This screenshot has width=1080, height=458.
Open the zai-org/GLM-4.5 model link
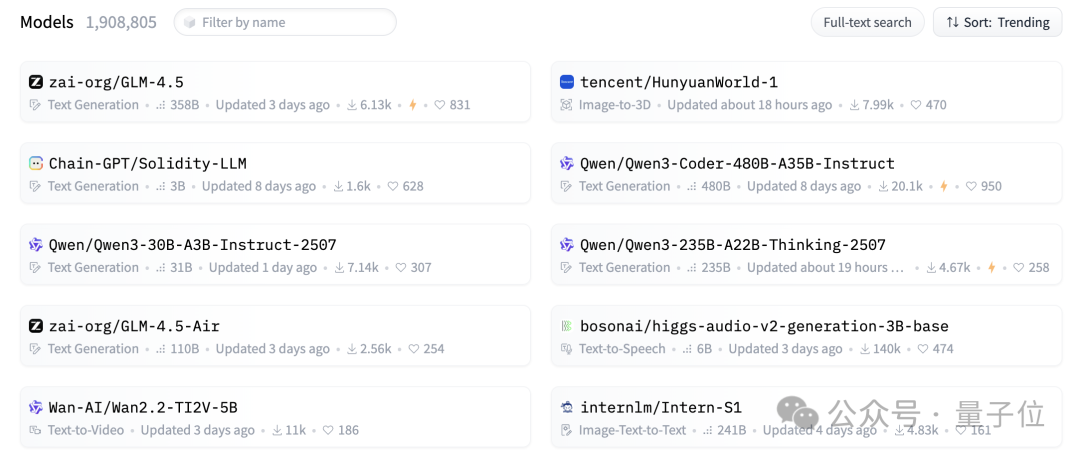pyautogui.click(x=116, y=83)
